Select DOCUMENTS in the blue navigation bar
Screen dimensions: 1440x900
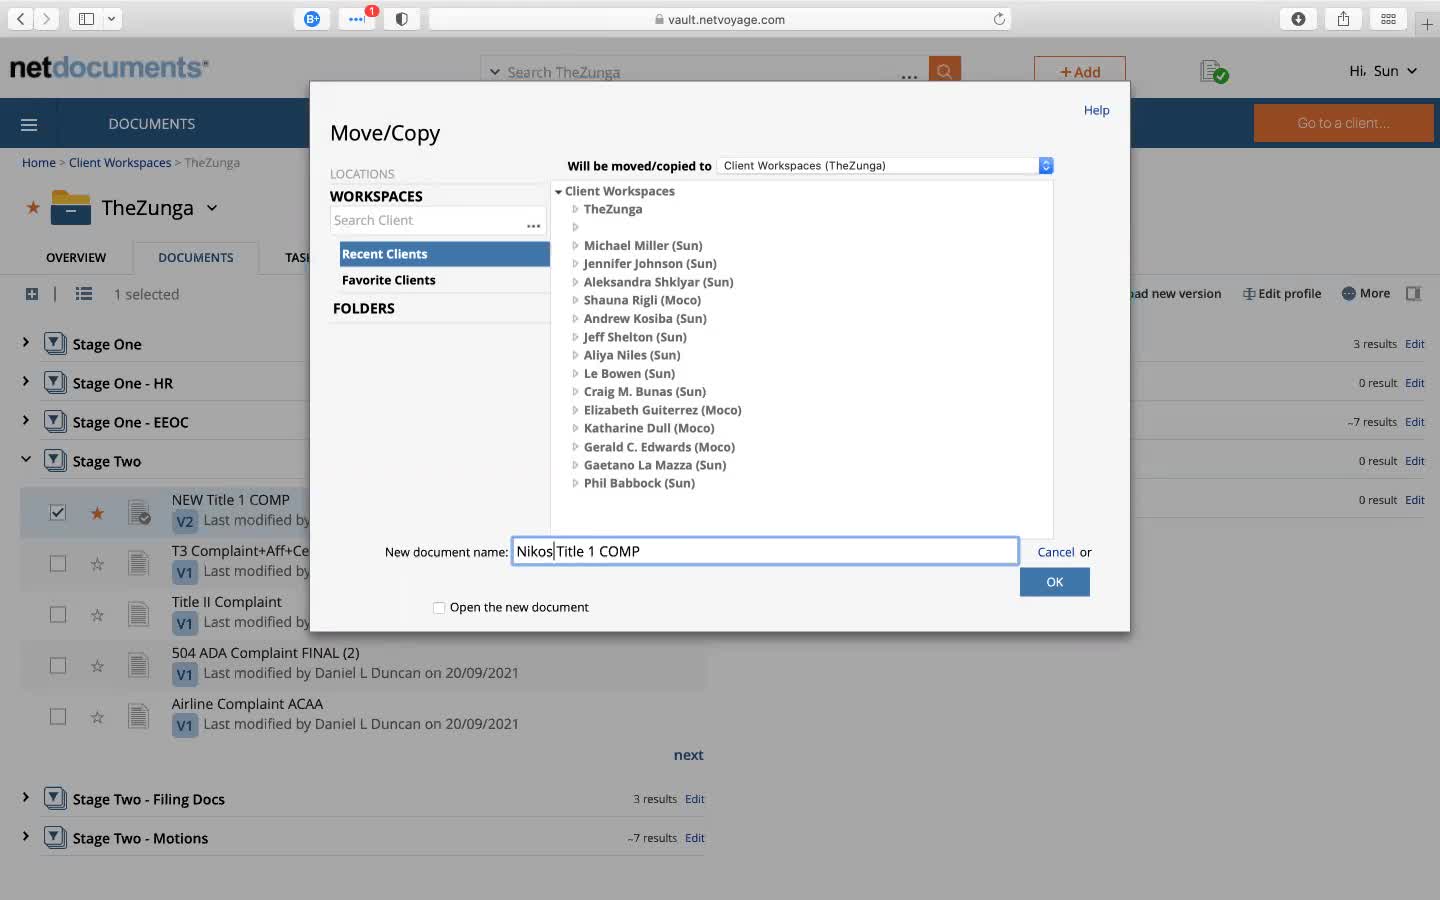click(152, 124)
